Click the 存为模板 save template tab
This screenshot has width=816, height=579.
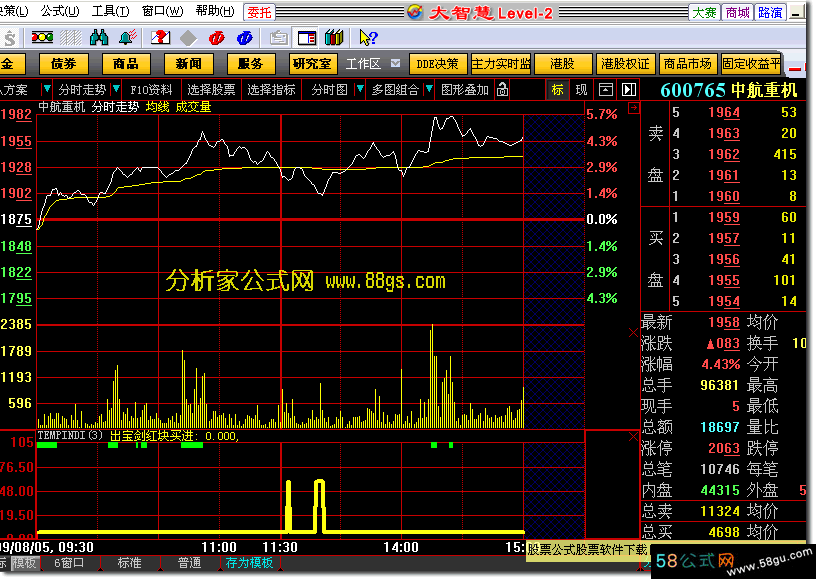pyautogui.click(x=249, y=563)
